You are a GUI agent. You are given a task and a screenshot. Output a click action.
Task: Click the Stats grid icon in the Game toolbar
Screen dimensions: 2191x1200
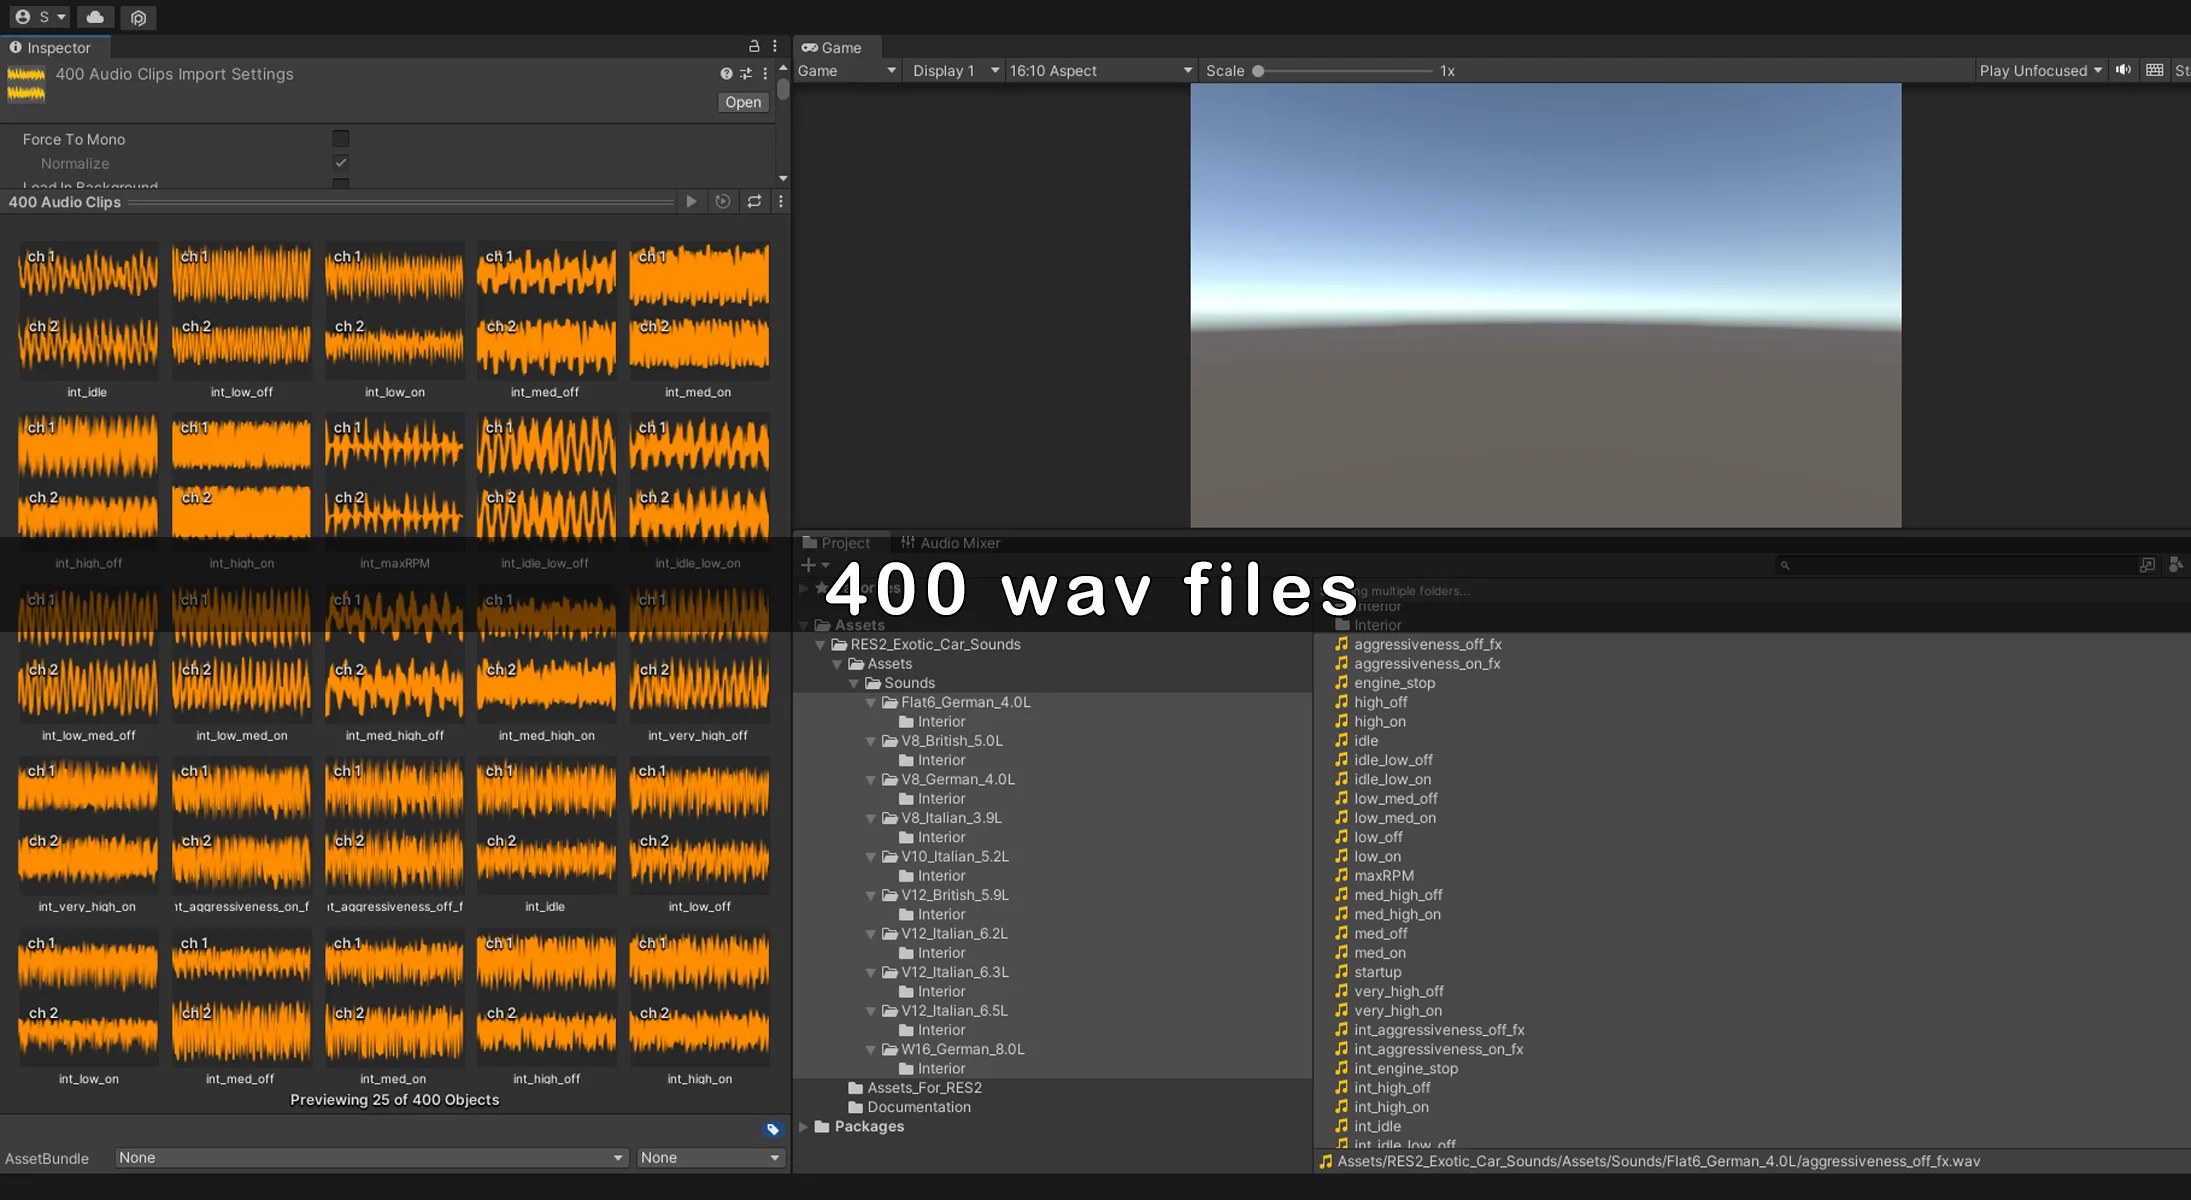pos(2155,70)
